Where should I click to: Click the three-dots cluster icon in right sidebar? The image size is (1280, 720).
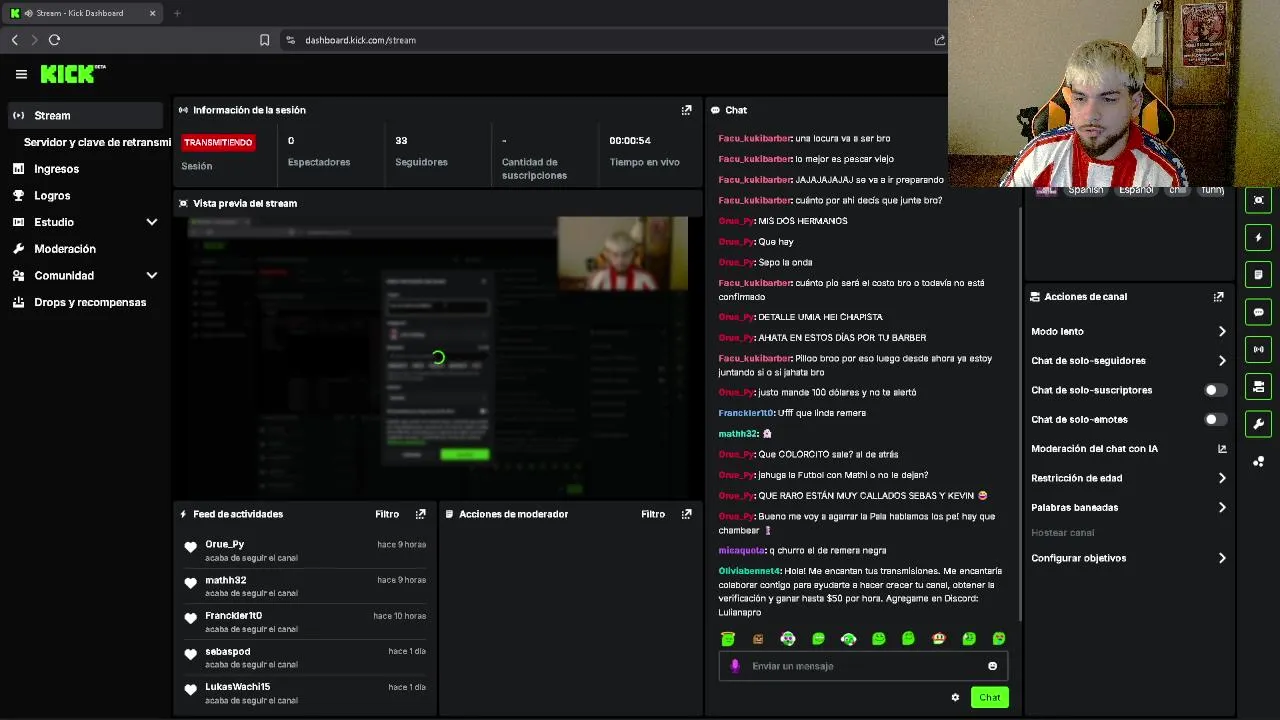1258,461
